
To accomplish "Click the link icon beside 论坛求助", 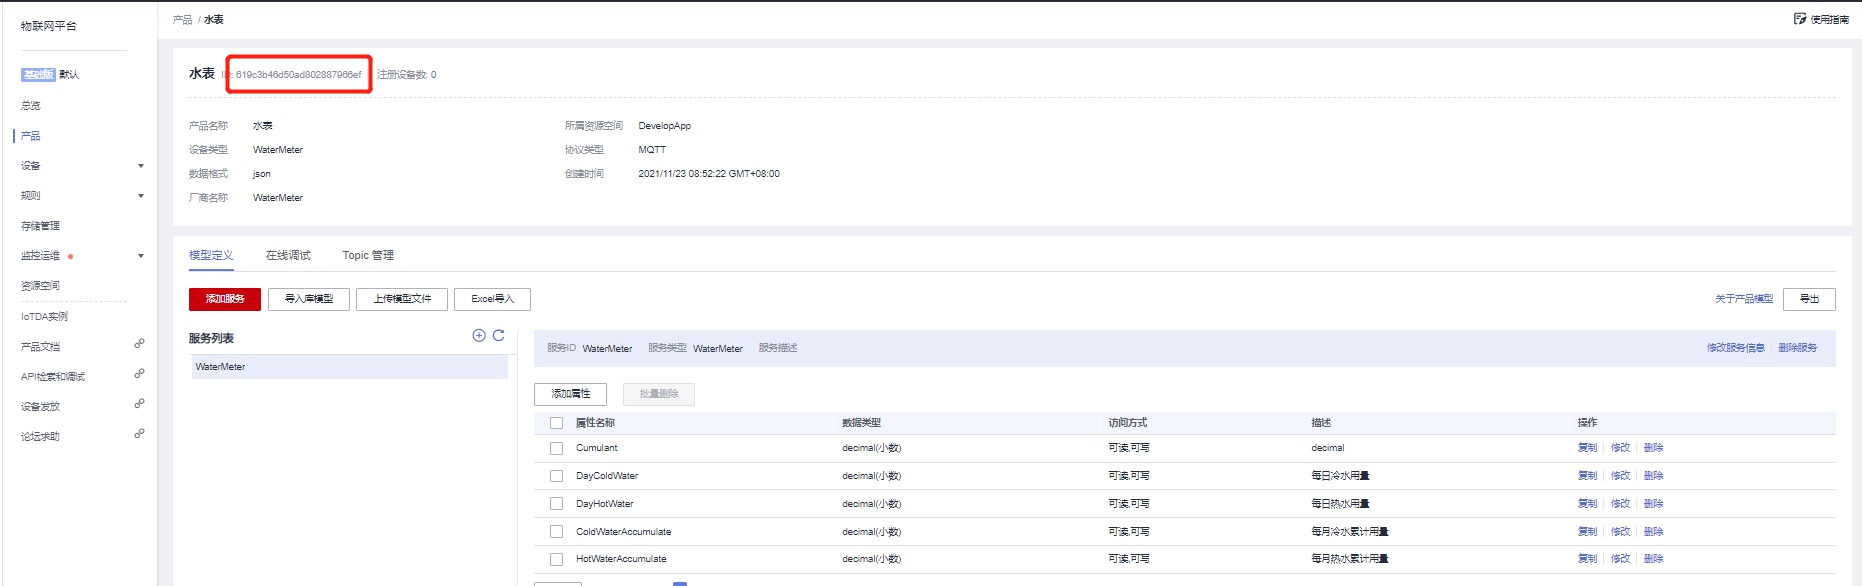I will point(140,434).
